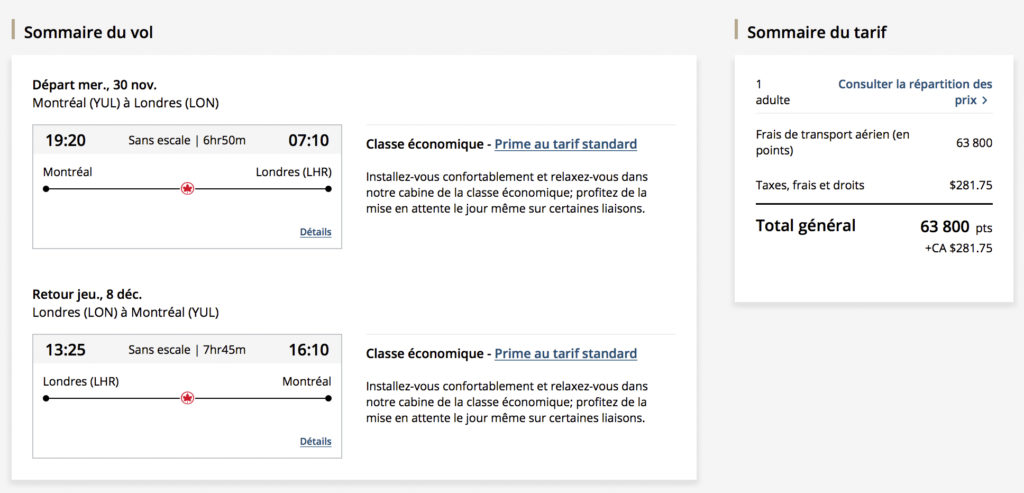Click Consulter la répartition des prix
This screenshot has height=493, width=1024.
pos(914,92)
